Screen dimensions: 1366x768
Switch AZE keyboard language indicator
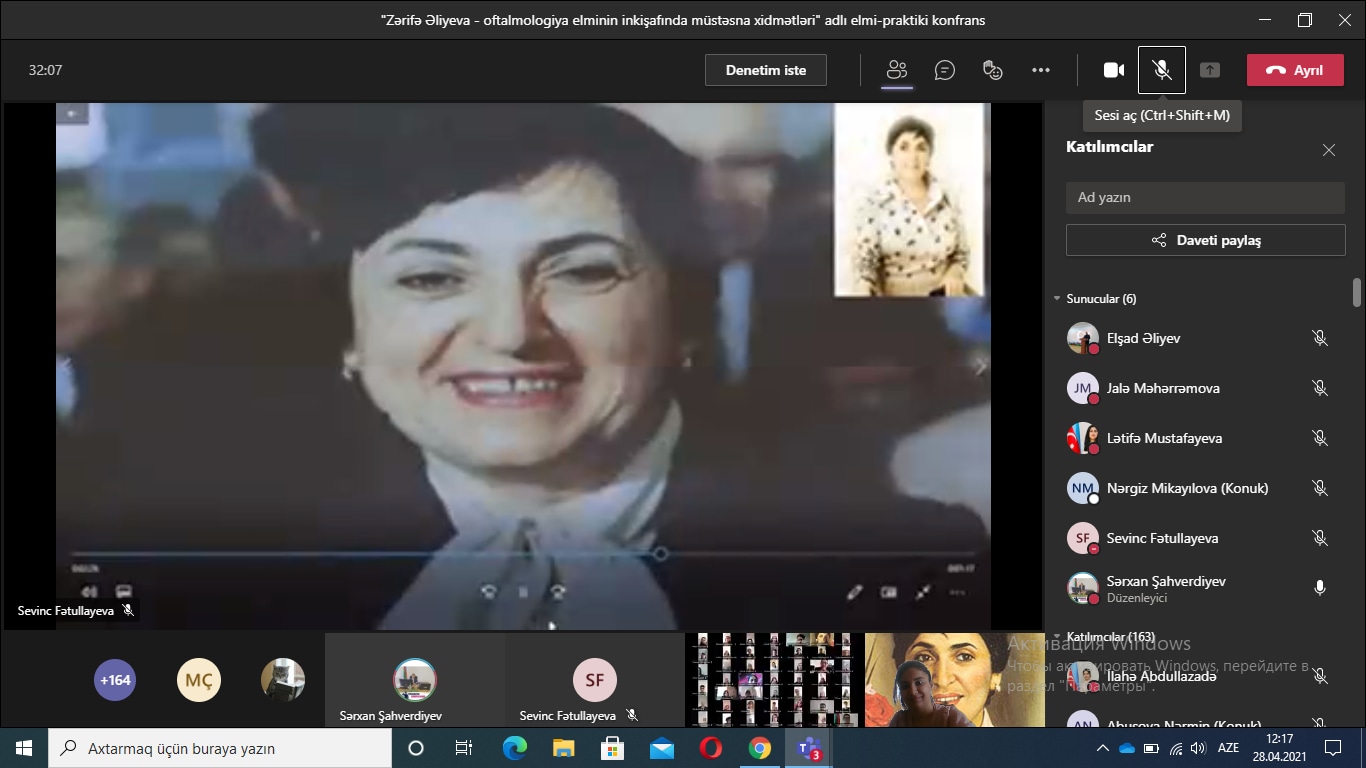[1228, 748]
